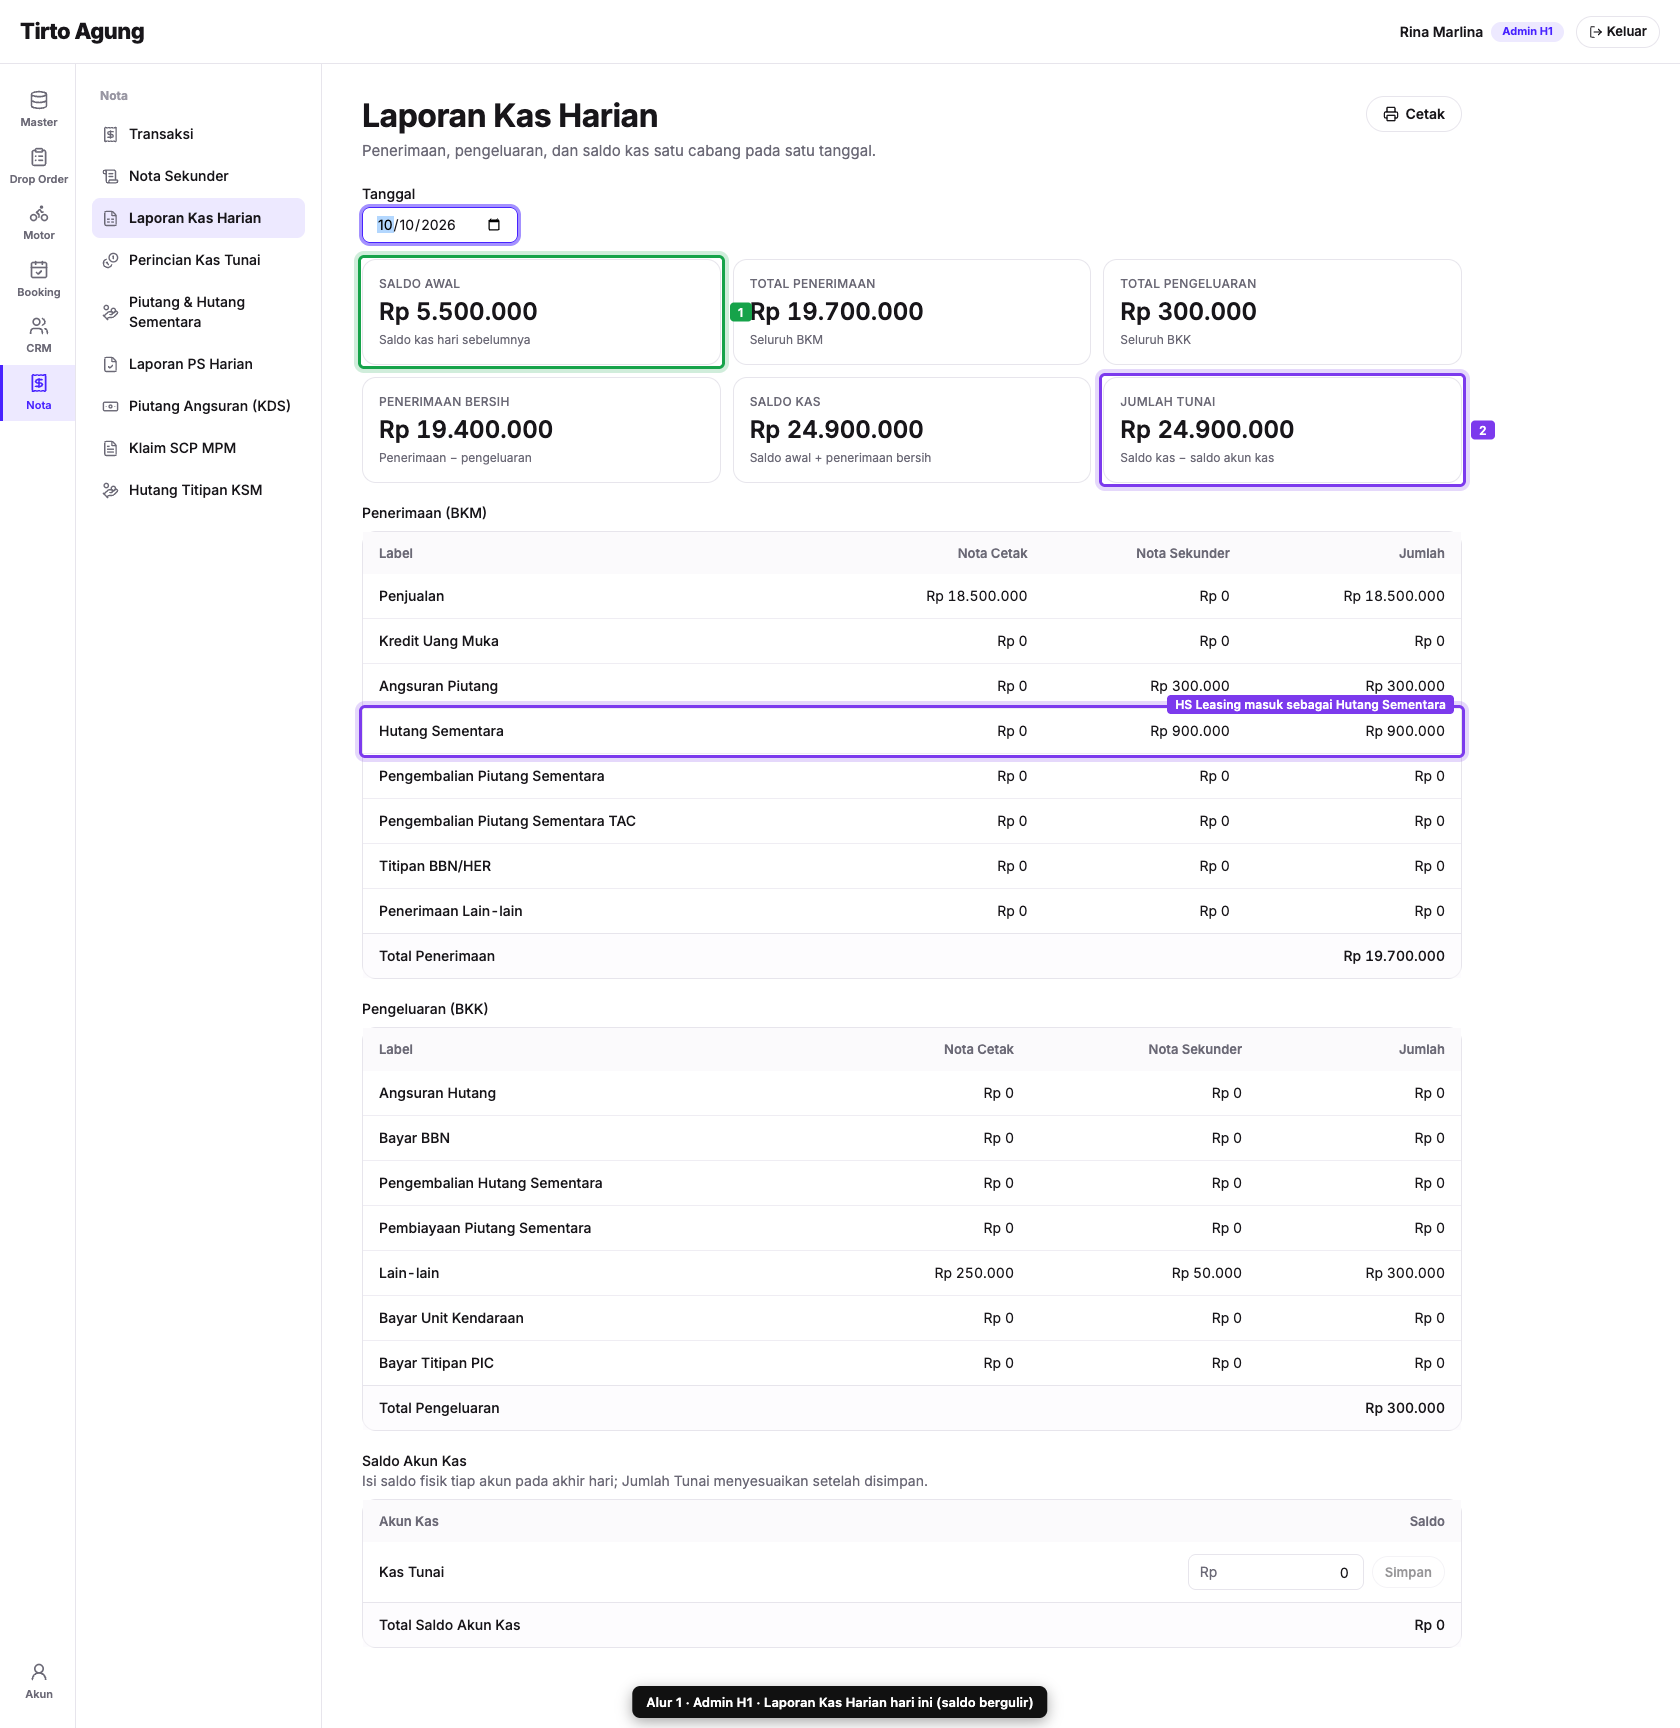Click the Simpan button for Kas Tunai
This screenshot has width=1680, height=1728.
(1408, 1572)
